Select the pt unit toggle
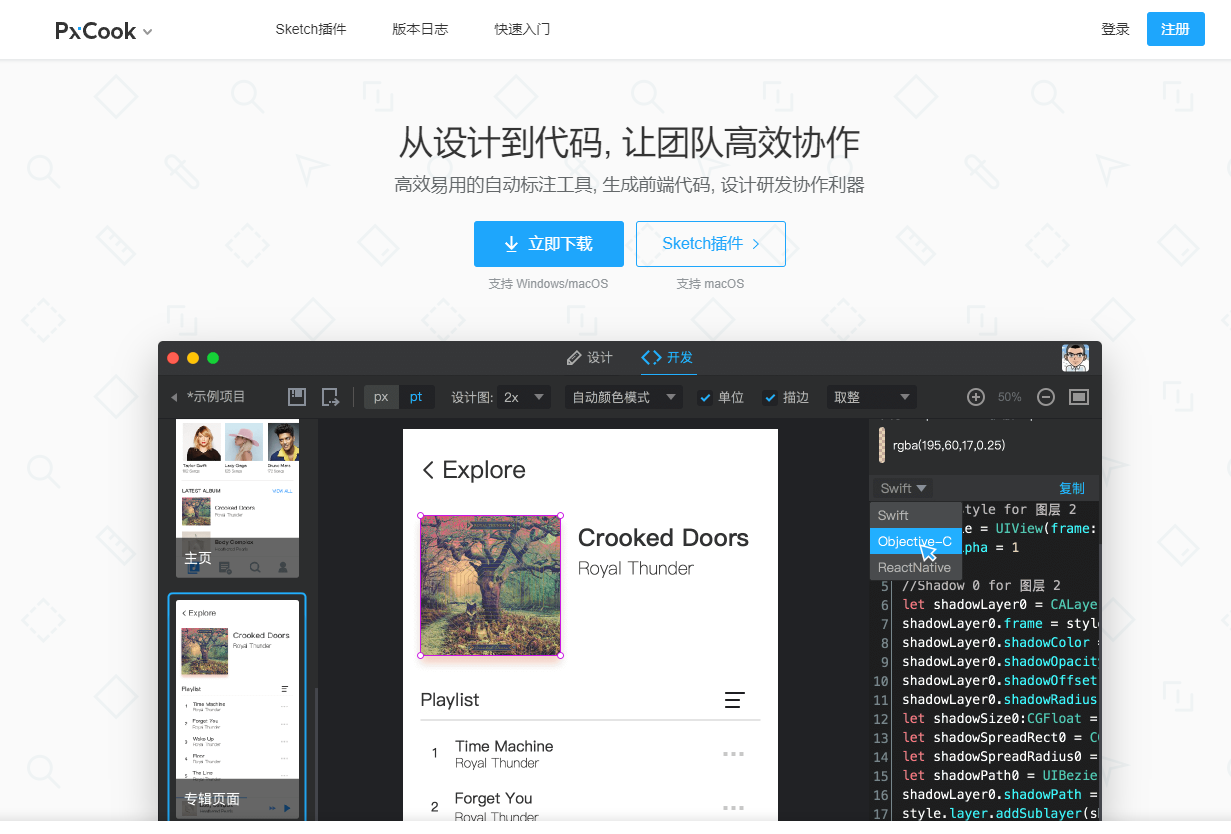This screenshot has height=834, width=1231. 416,397
